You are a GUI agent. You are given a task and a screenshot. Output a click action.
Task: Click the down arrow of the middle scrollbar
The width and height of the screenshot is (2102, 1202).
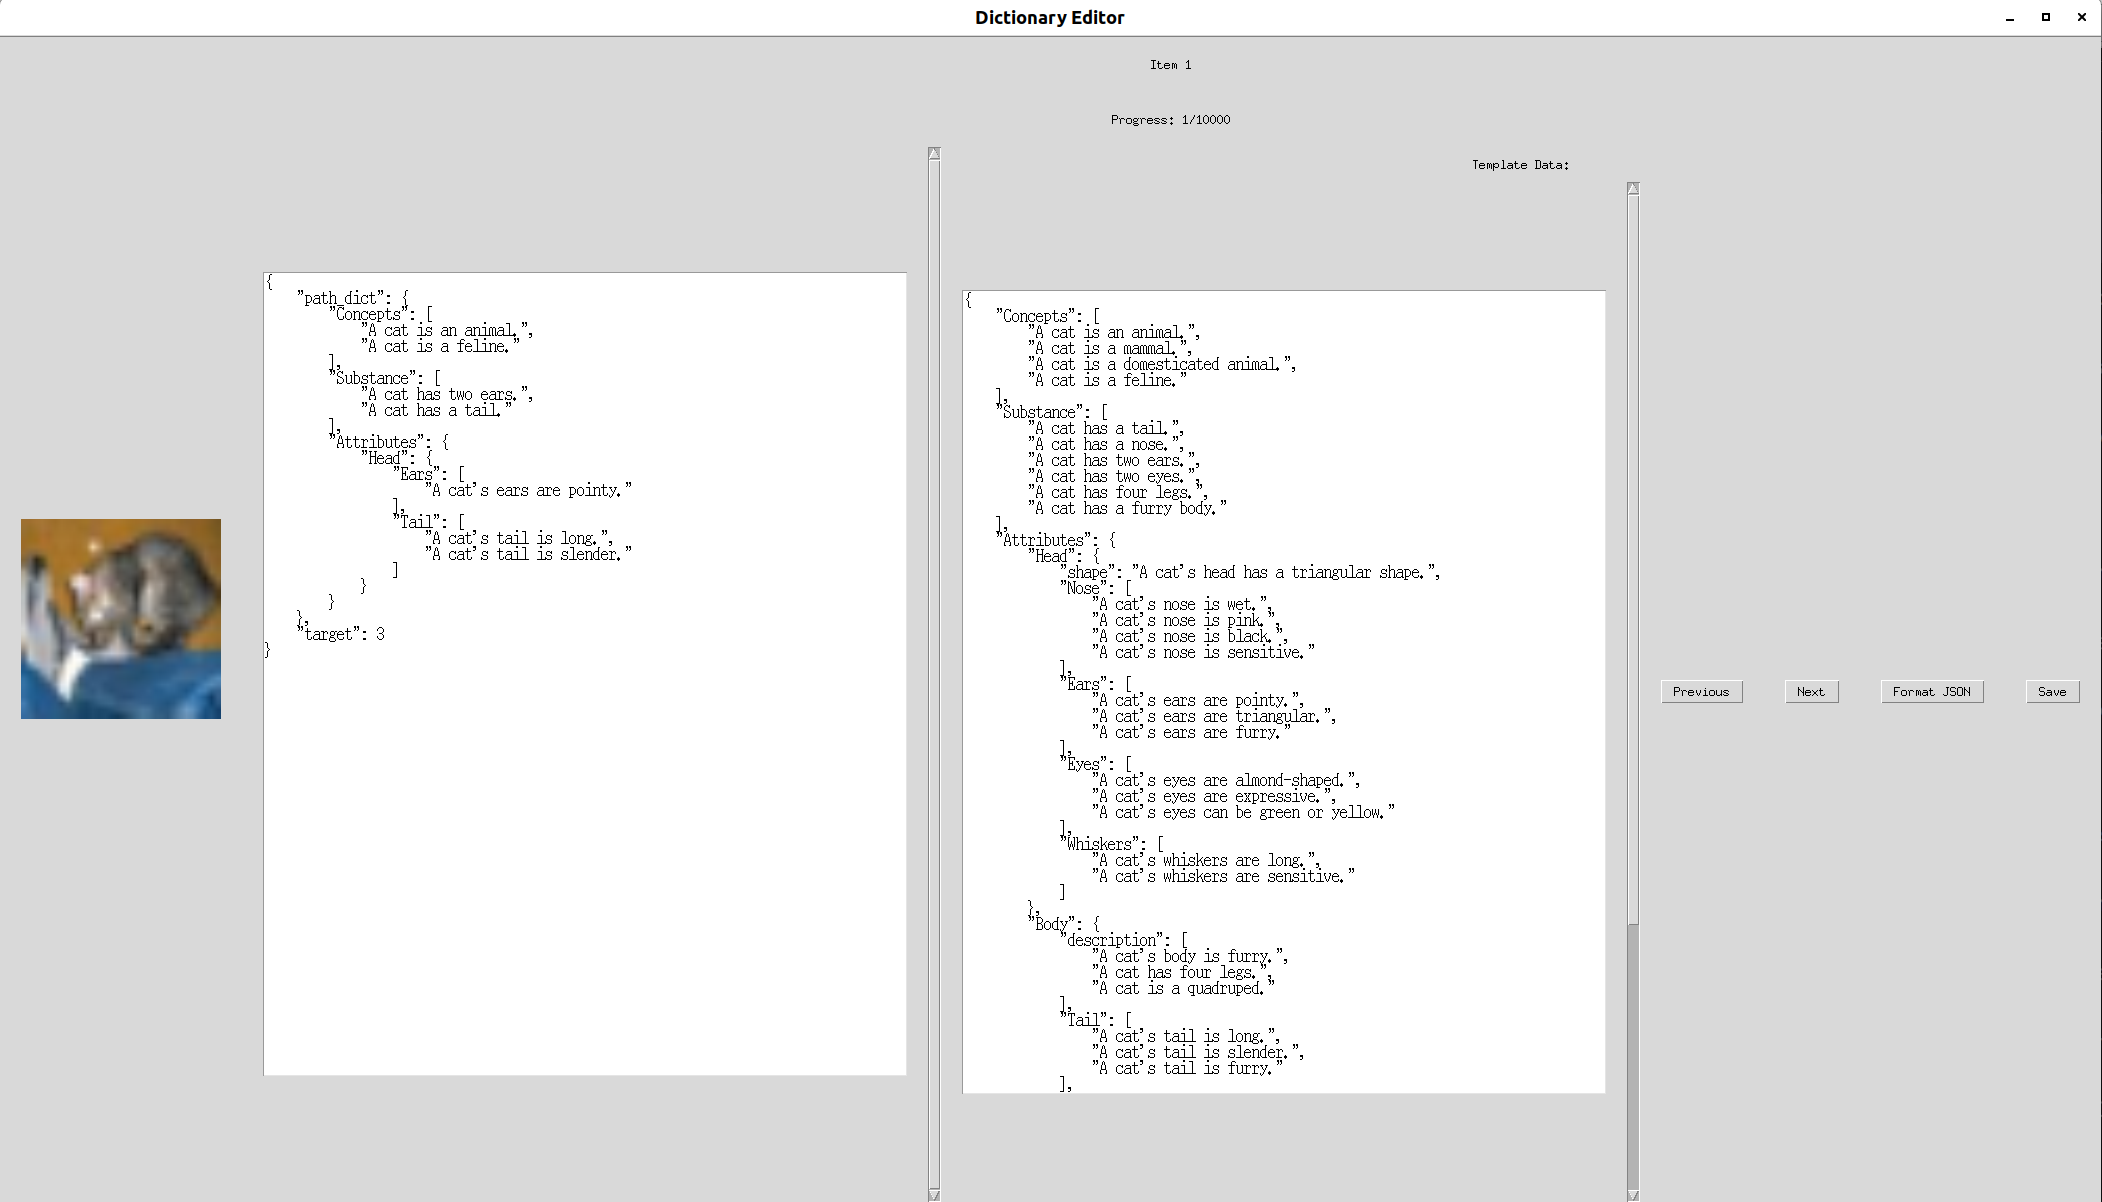[934, 1194]
